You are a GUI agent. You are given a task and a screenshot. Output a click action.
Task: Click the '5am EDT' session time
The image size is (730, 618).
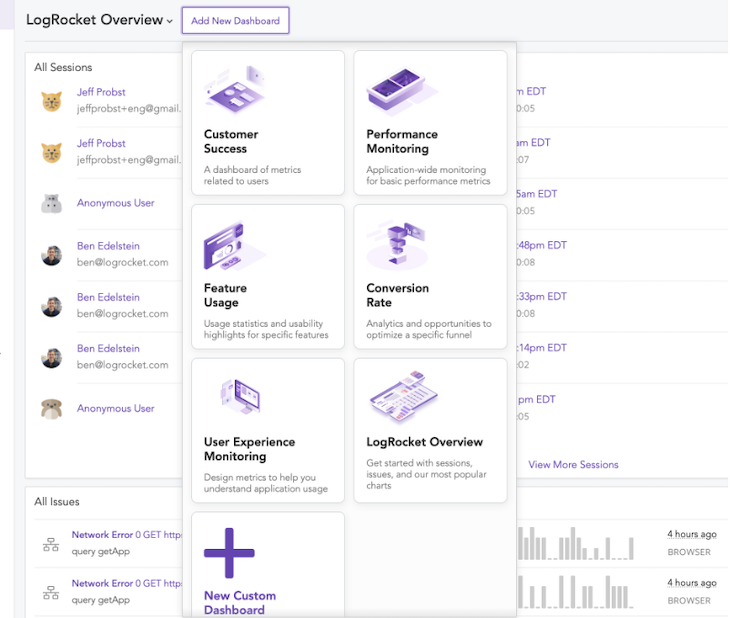point(537,194)
